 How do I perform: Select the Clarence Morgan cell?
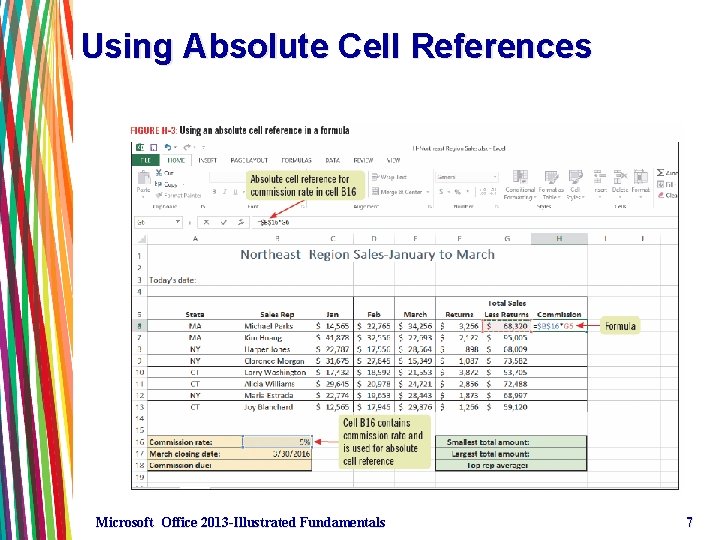[x=277, y=361]
